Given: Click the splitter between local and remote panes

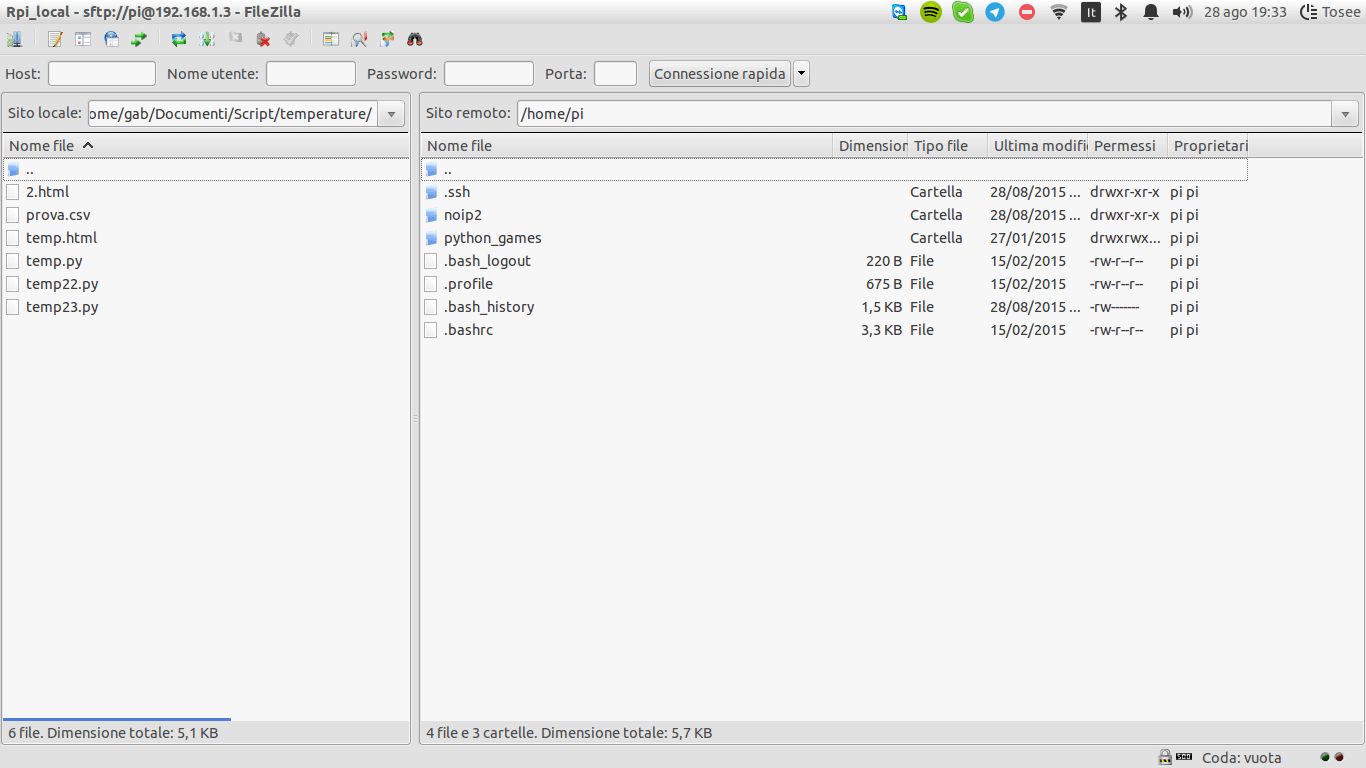Looking at the screenshot, I should click(x=415, y=420).
